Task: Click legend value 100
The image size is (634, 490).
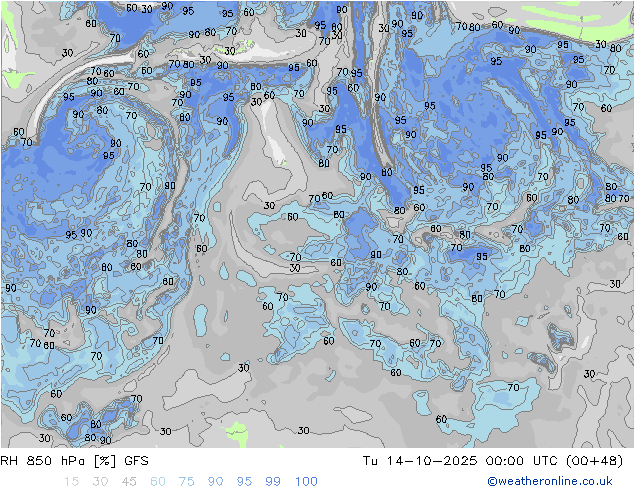Action: [306, 482]
